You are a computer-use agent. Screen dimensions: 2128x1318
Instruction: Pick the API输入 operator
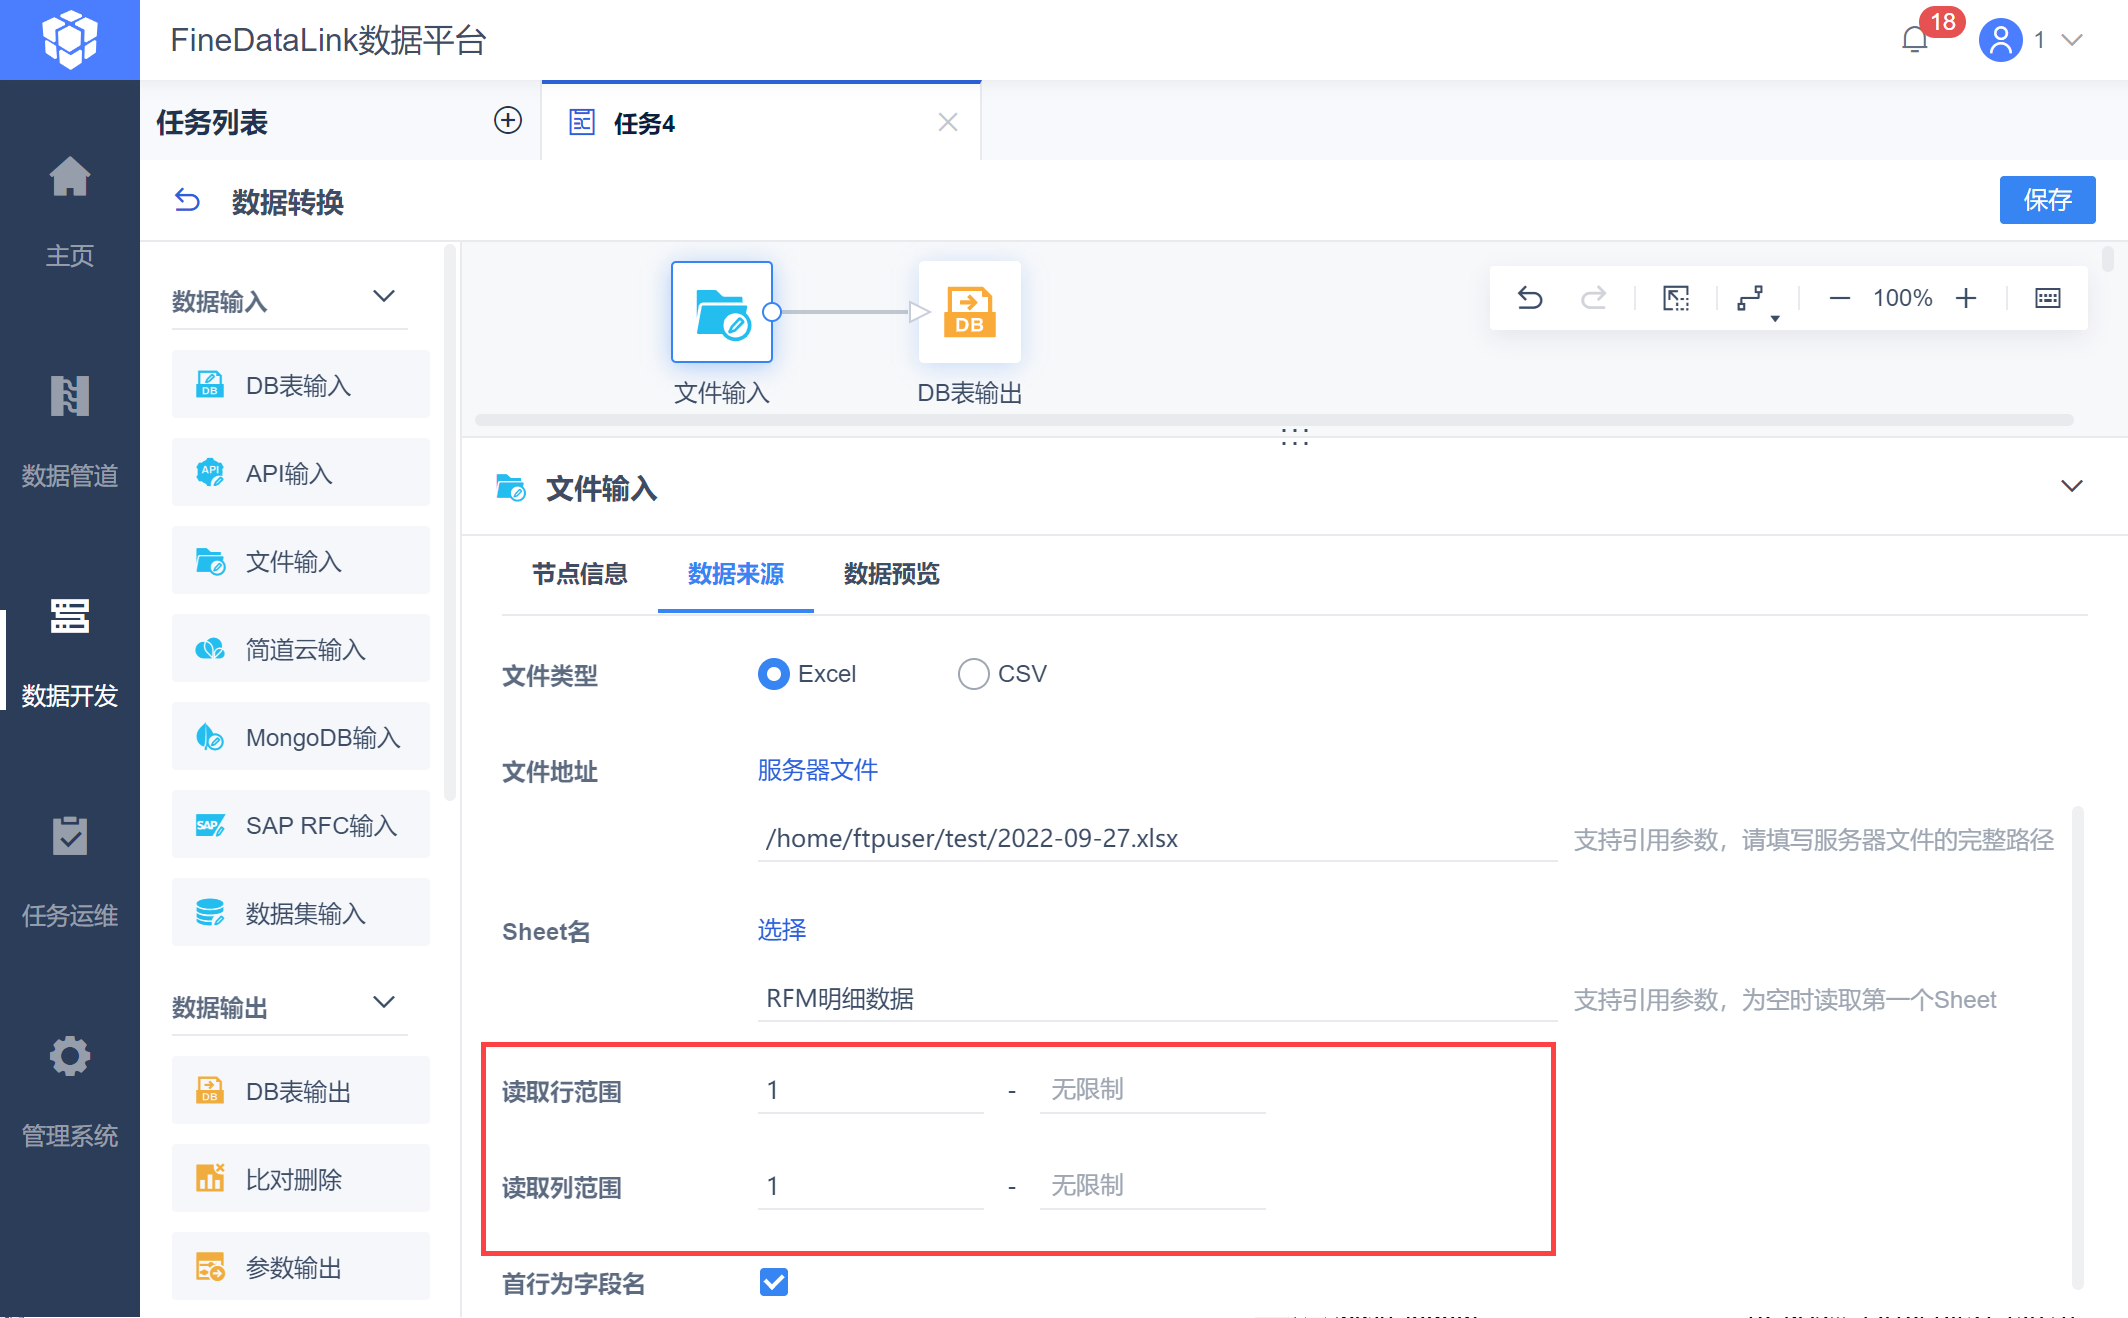click(301, 473)
